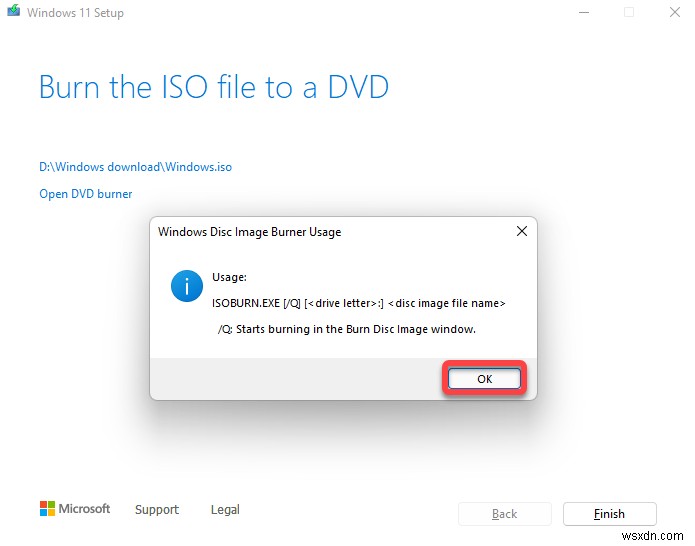Screen dimensions: 695x546
Task: Minimize the Windows 11 Setup window
Action: 584,12
